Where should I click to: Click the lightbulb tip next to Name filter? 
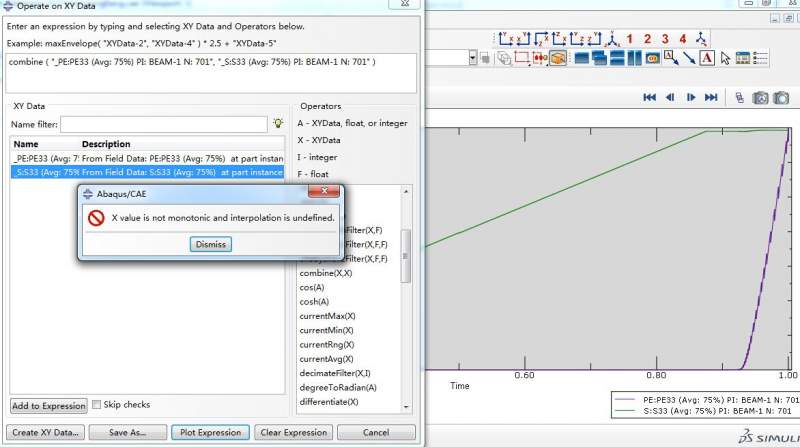click(x=278, y=123)
